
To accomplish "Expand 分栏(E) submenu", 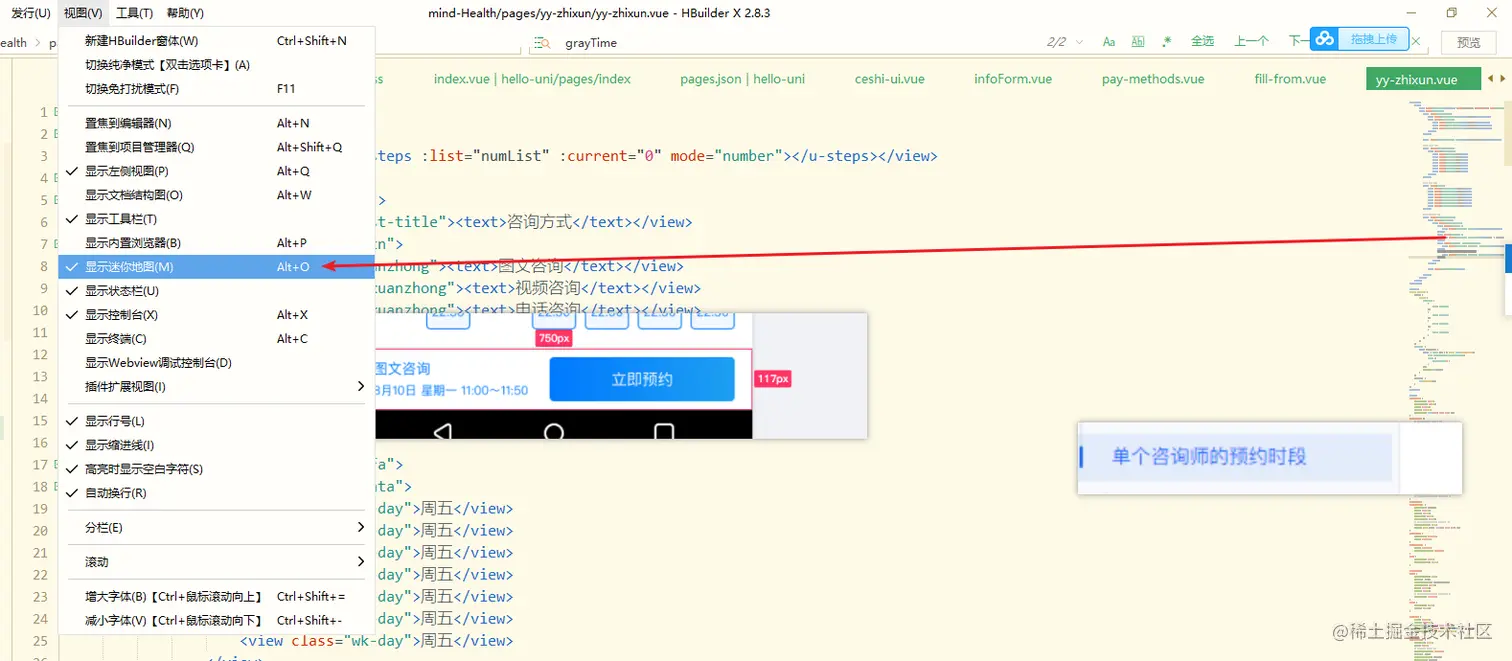I will [x=216, y=527].
